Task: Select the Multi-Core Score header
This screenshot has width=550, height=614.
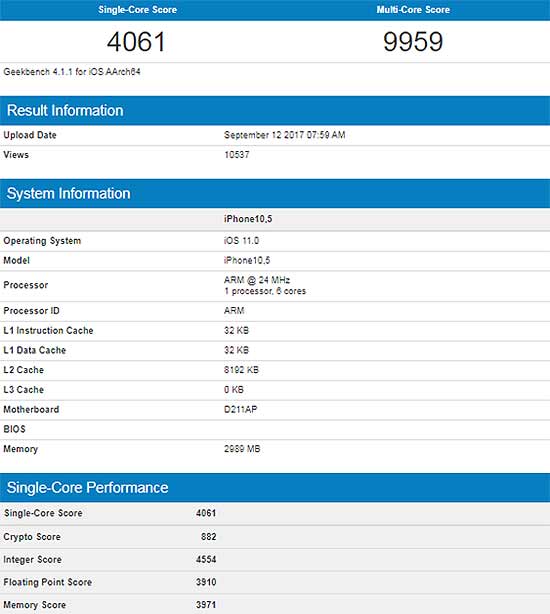Action: pos(413,9)
